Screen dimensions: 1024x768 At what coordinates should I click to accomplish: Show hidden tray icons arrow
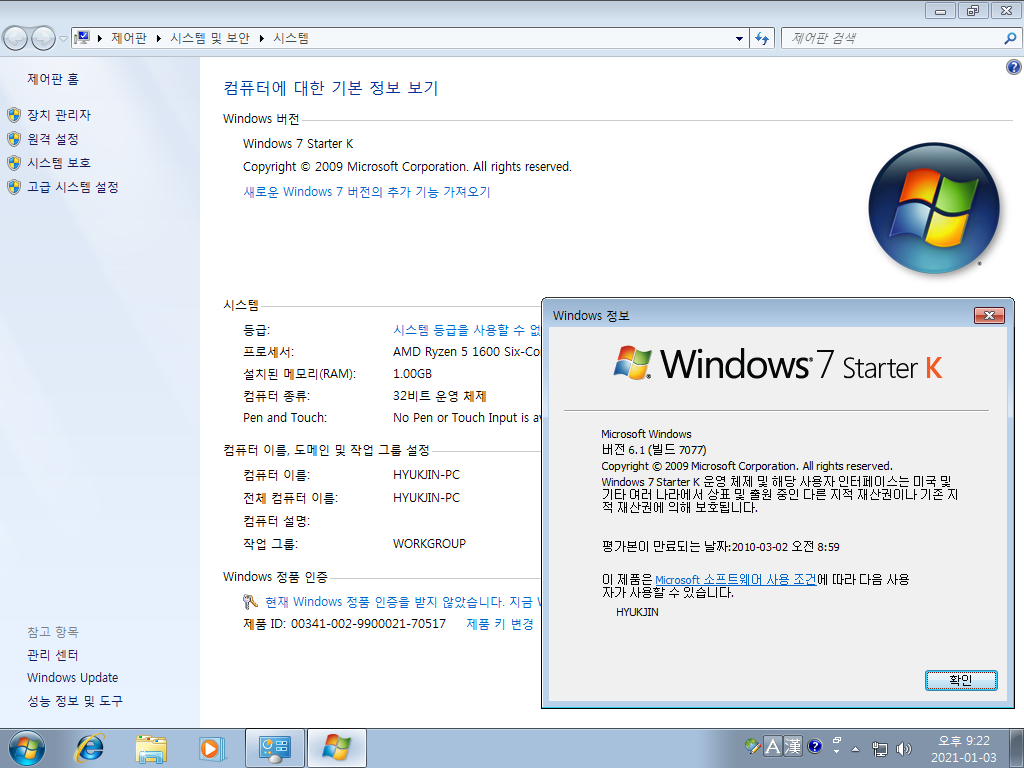[x=856, y=749]
